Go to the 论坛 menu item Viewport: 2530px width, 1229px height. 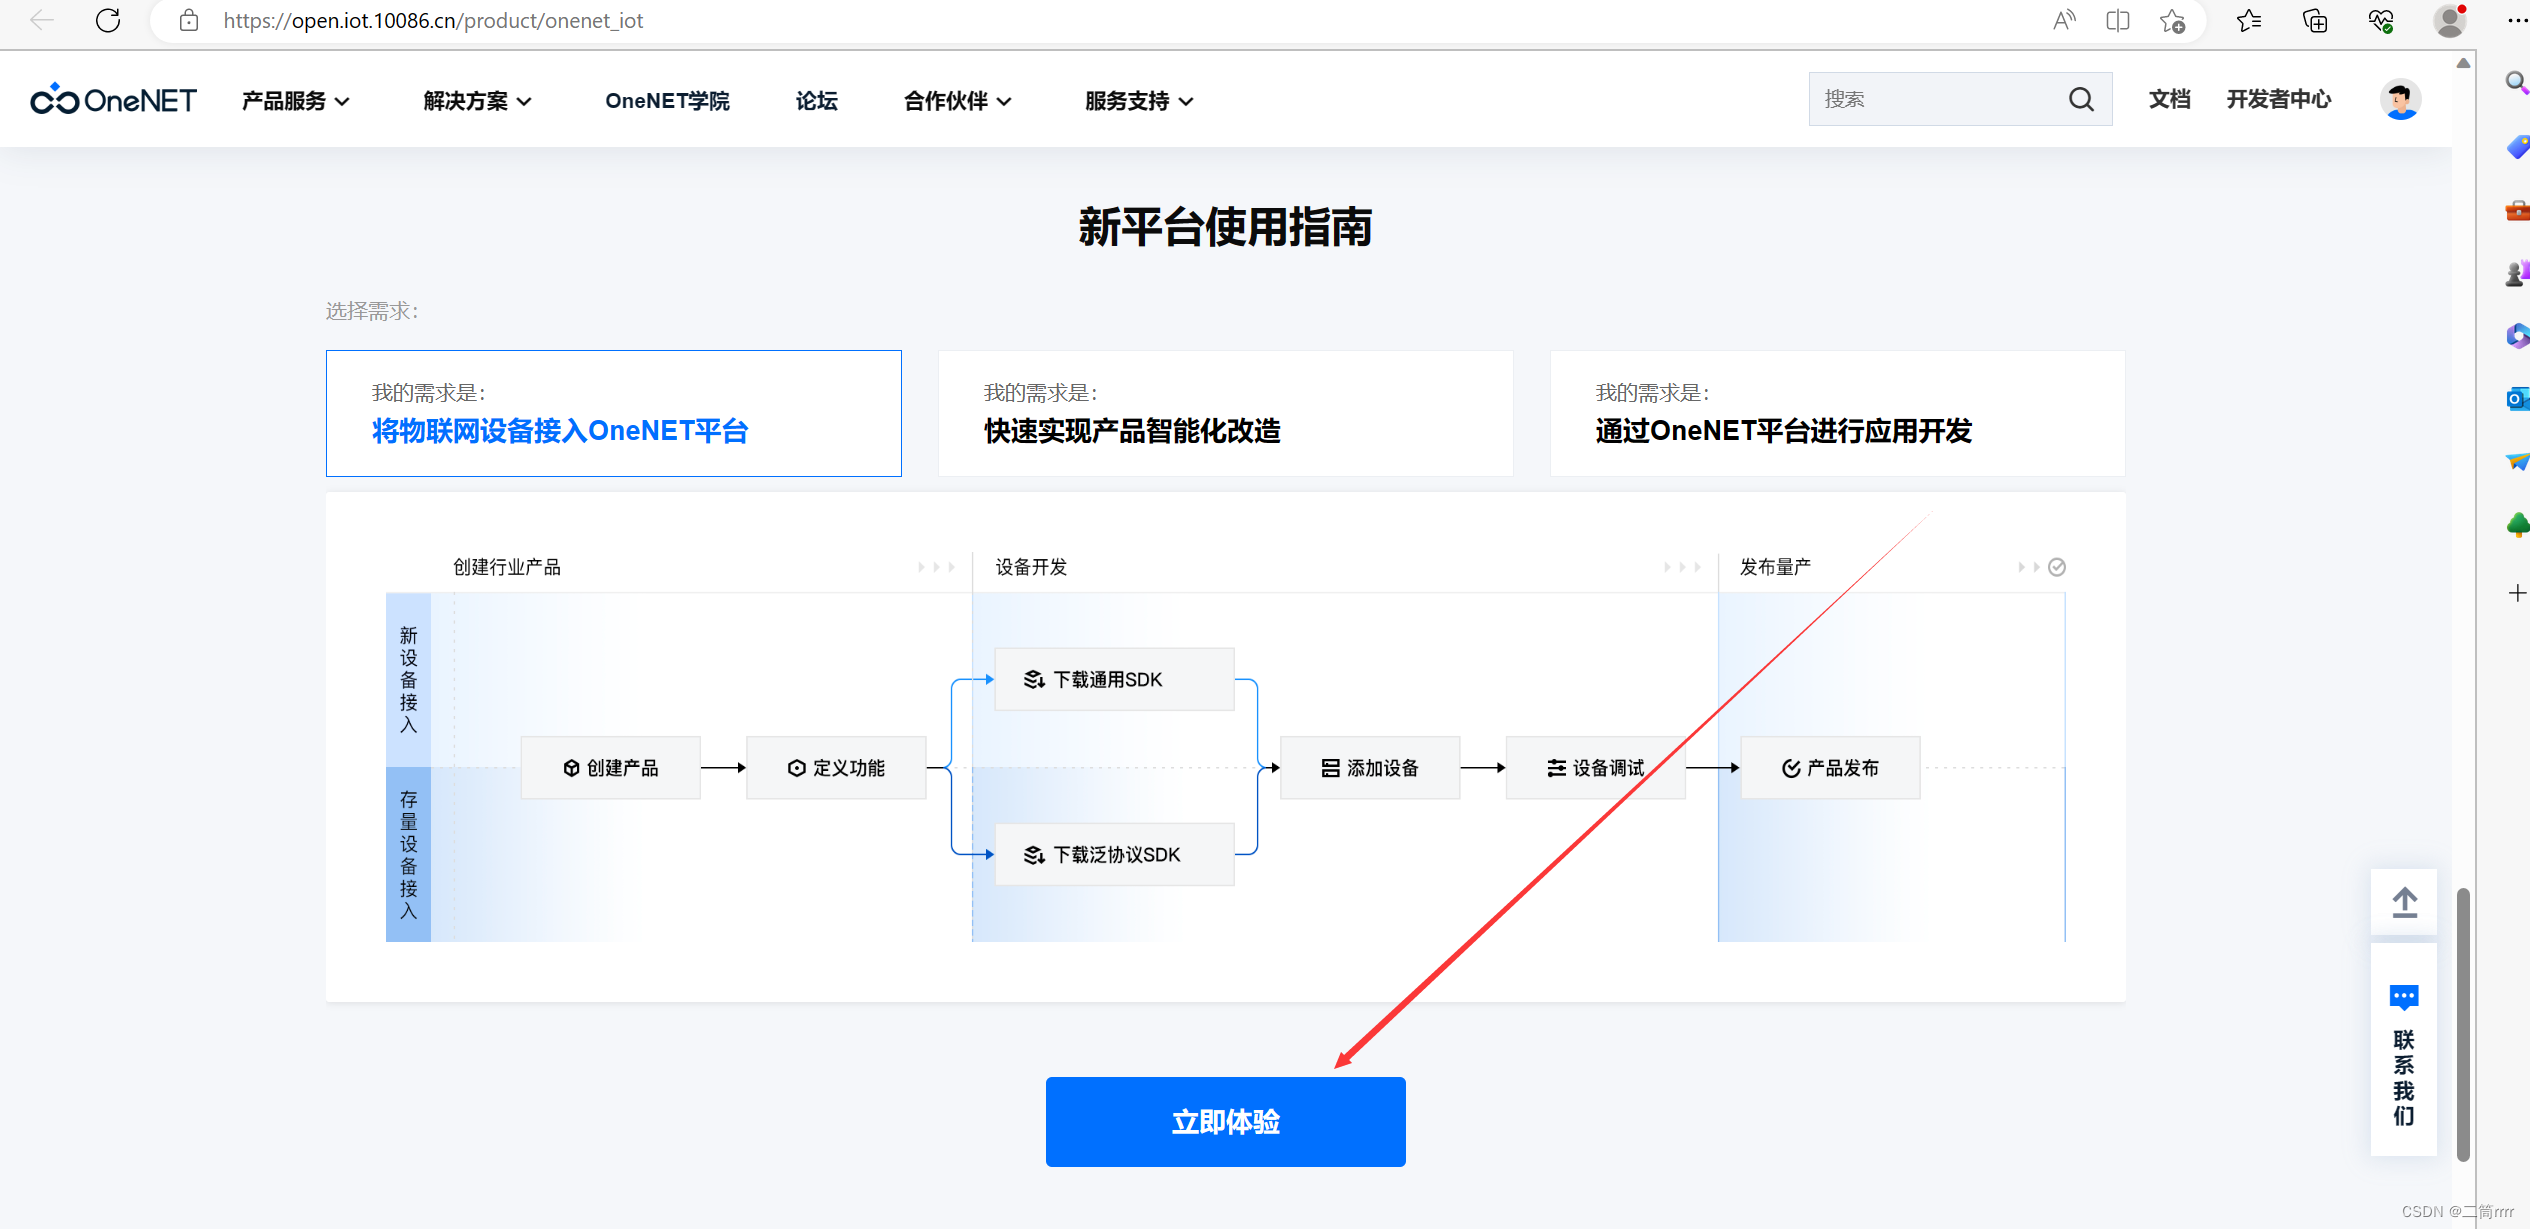816,101
